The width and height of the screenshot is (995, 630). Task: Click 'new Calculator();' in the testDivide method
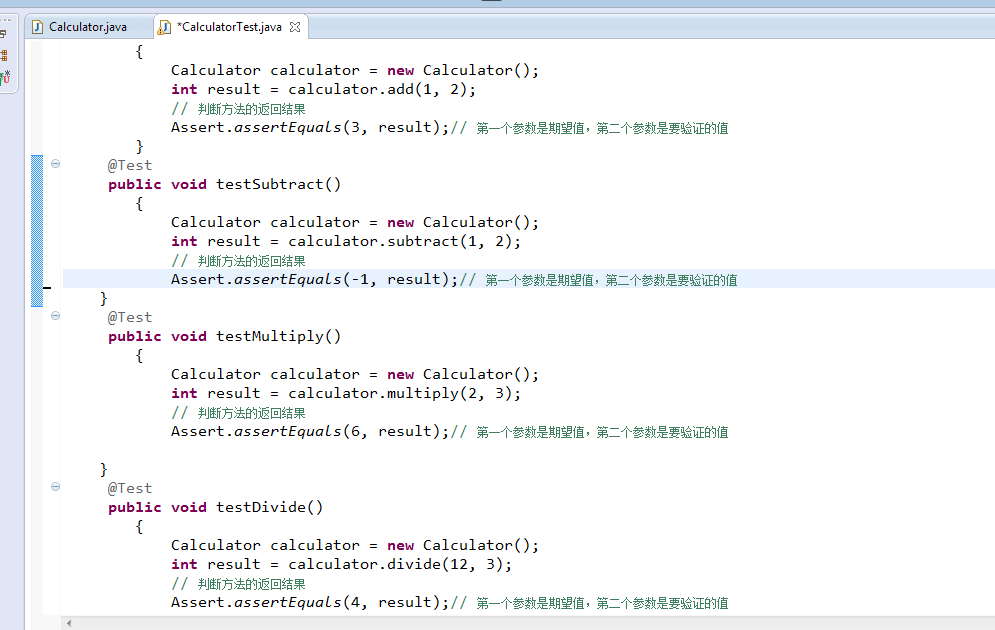463,546
